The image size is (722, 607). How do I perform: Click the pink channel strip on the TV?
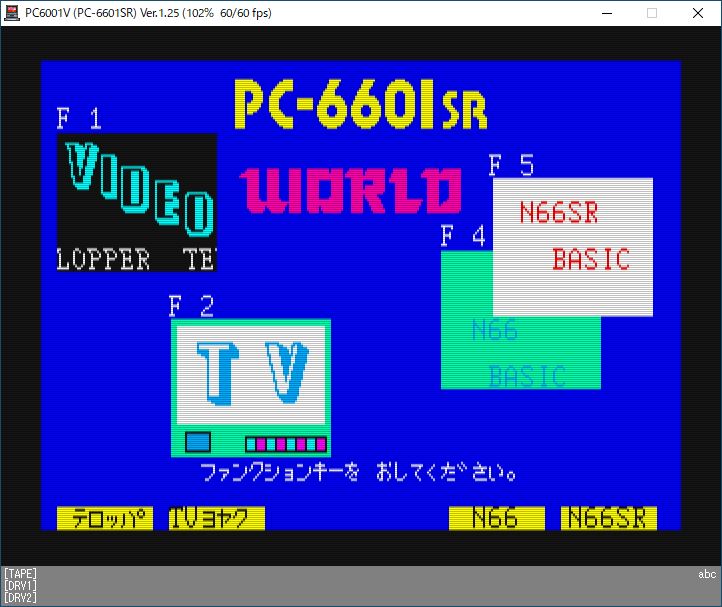[286, 444]
